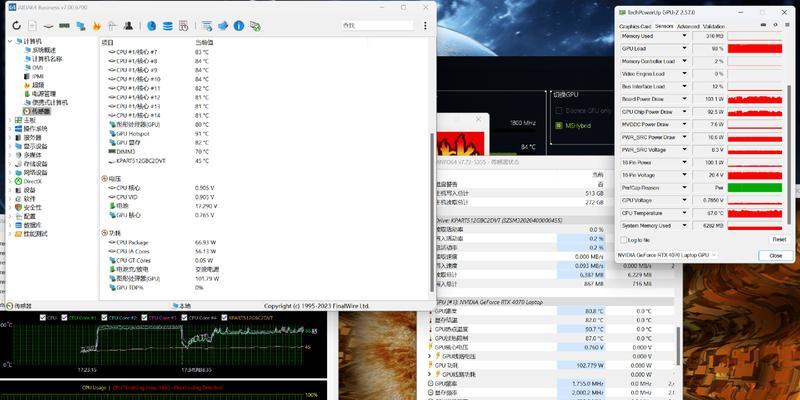Toggle the Discrete GPU only checkbox

pyautogui.click(x=559, y=110)
